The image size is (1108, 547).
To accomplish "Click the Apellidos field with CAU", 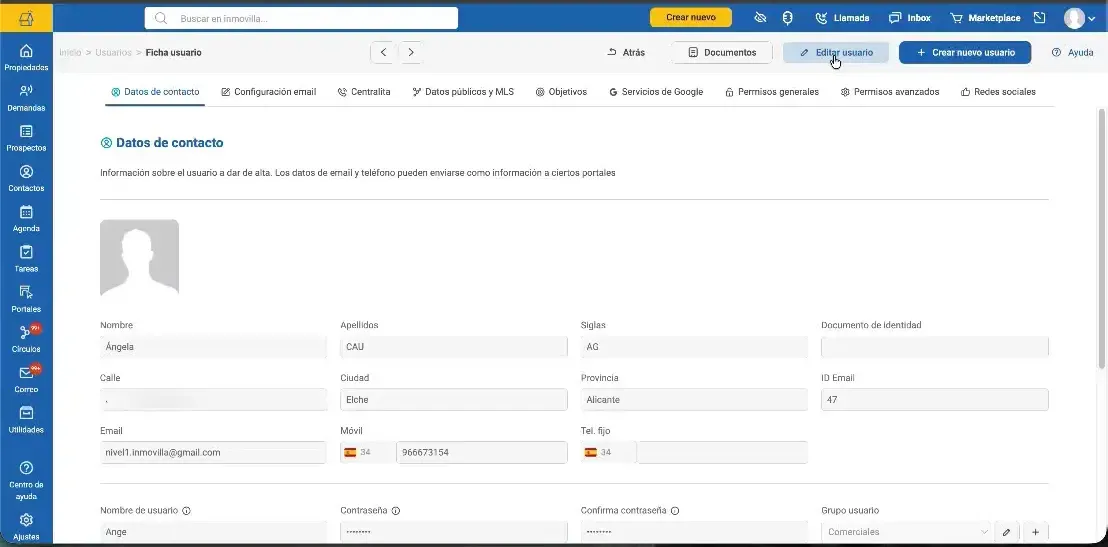I will click(x=454, y=347).
